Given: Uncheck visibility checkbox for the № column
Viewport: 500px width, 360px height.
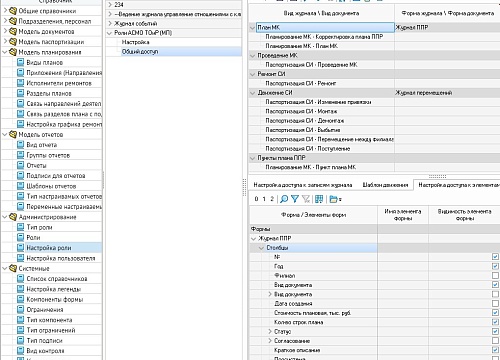Looking at the screenshot, I should (495, 257).
